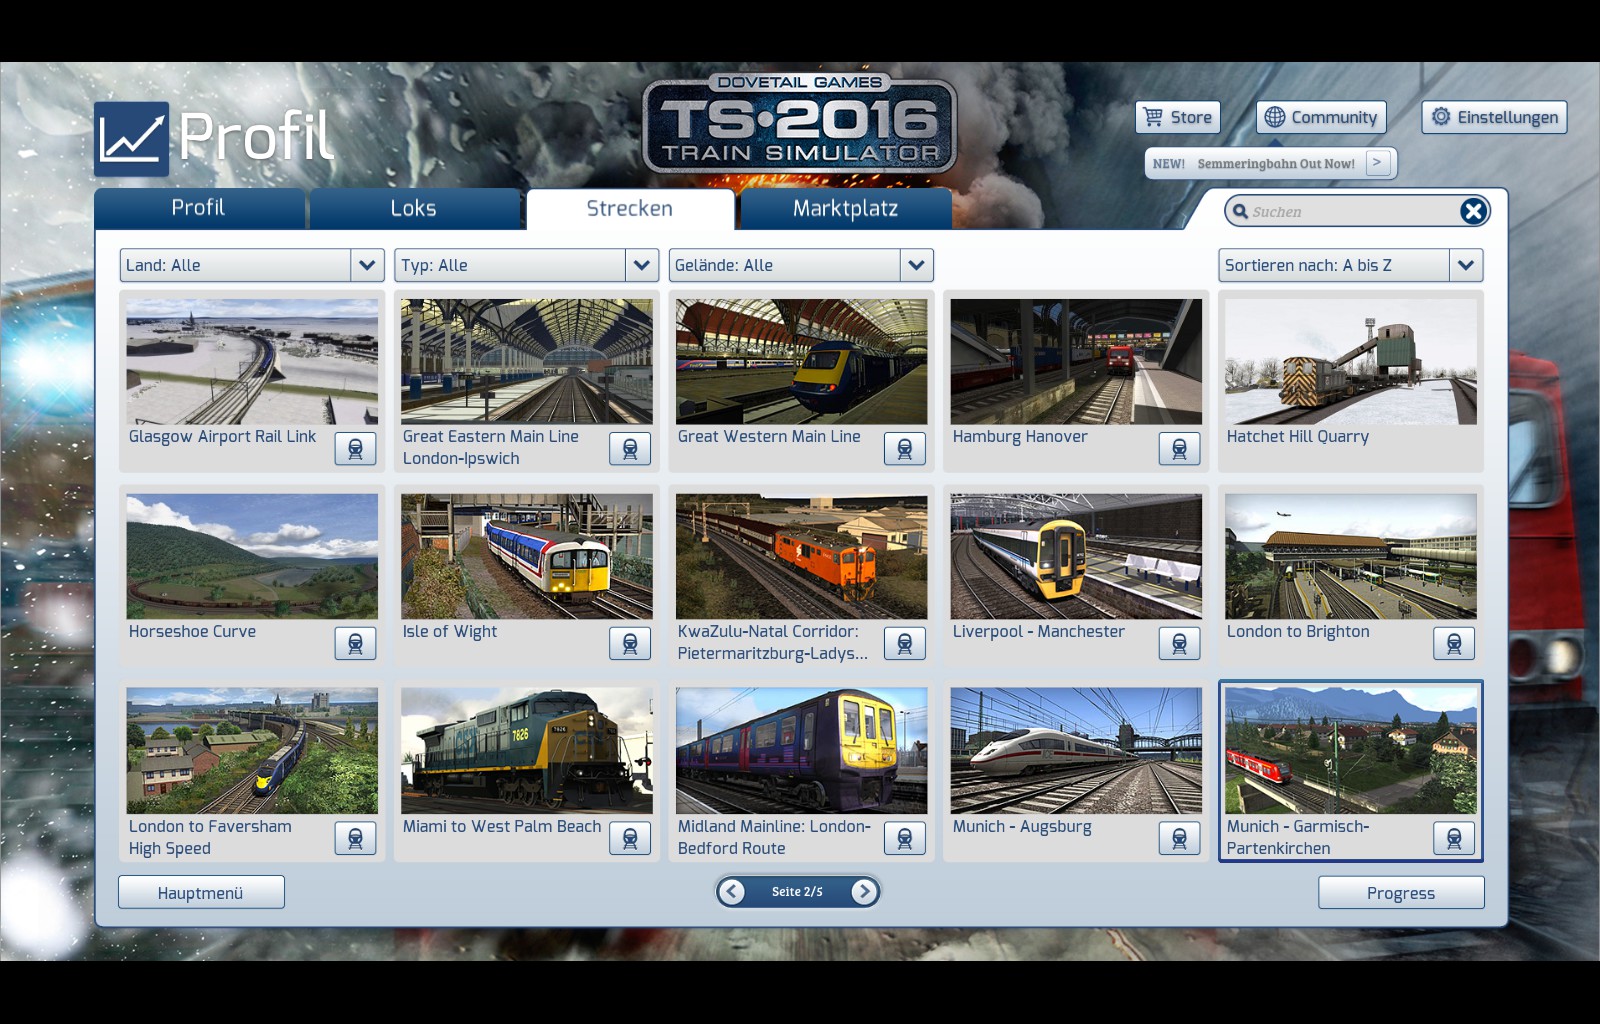This screenshot has height=1024, width=1600.
Task: Select London to Brighton thumbnail
Action: click(x=1351, y=556)
